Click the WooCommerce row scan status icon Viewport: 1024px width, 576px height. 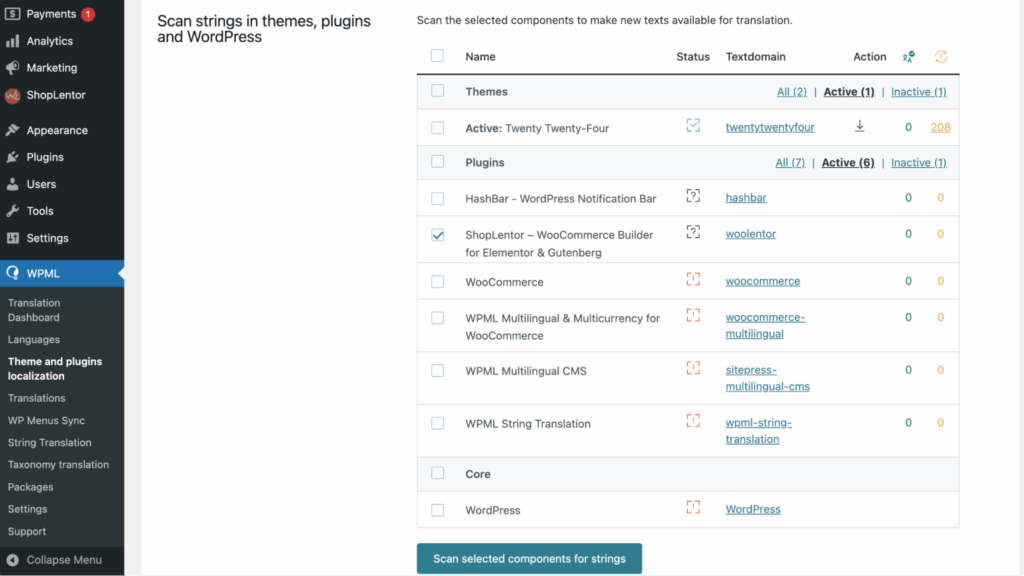click(x=693, y=280)
